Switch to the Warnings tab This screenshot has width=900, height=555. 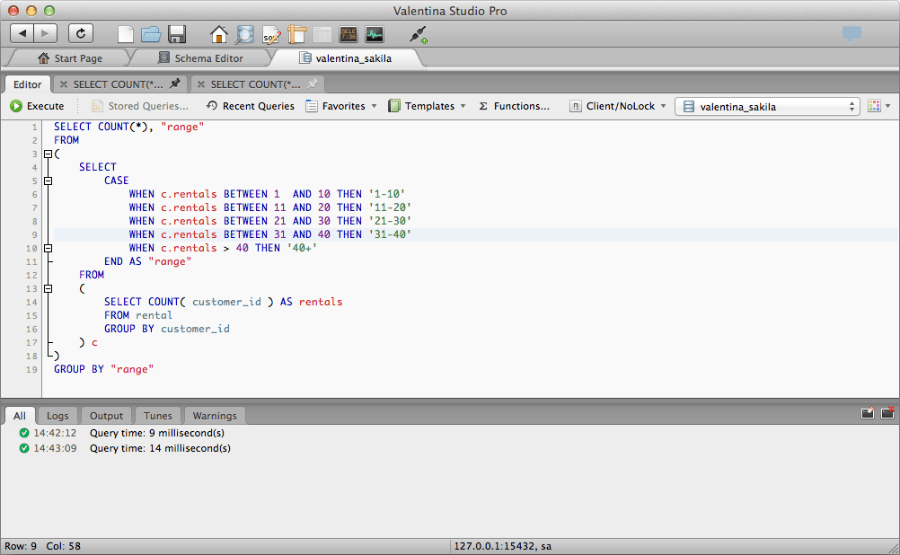[215, 416]
